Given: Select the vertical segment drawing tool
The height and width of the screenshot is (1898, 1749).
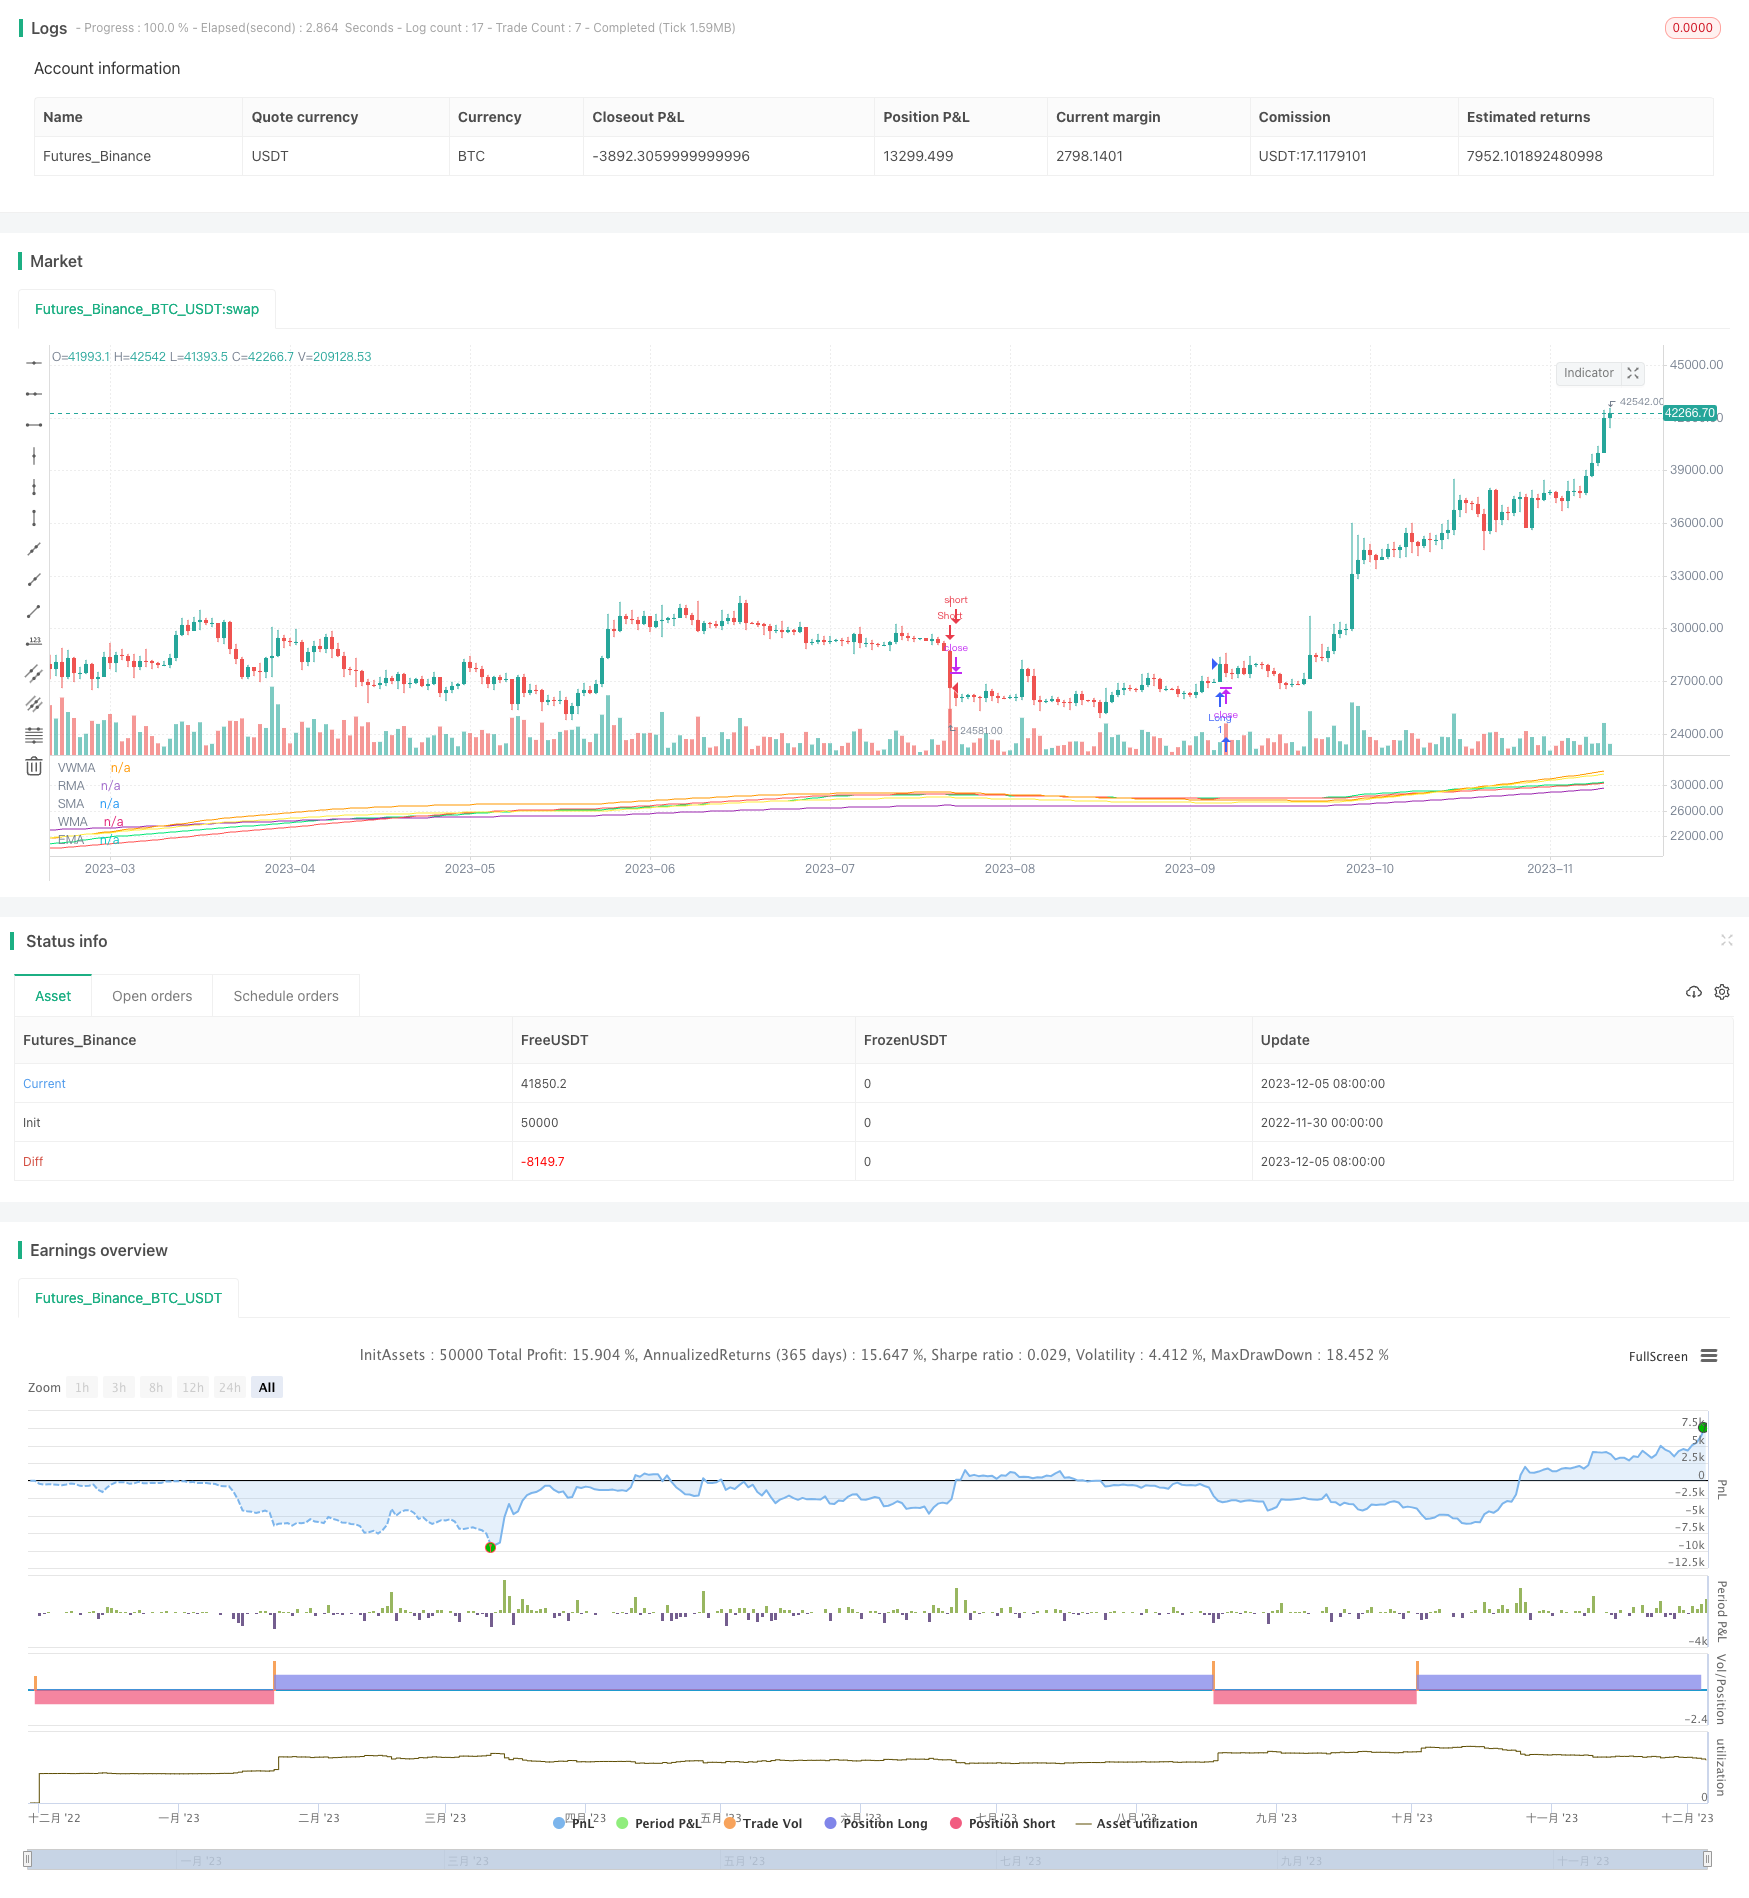Looking at the screenshot, I should 34,518.
